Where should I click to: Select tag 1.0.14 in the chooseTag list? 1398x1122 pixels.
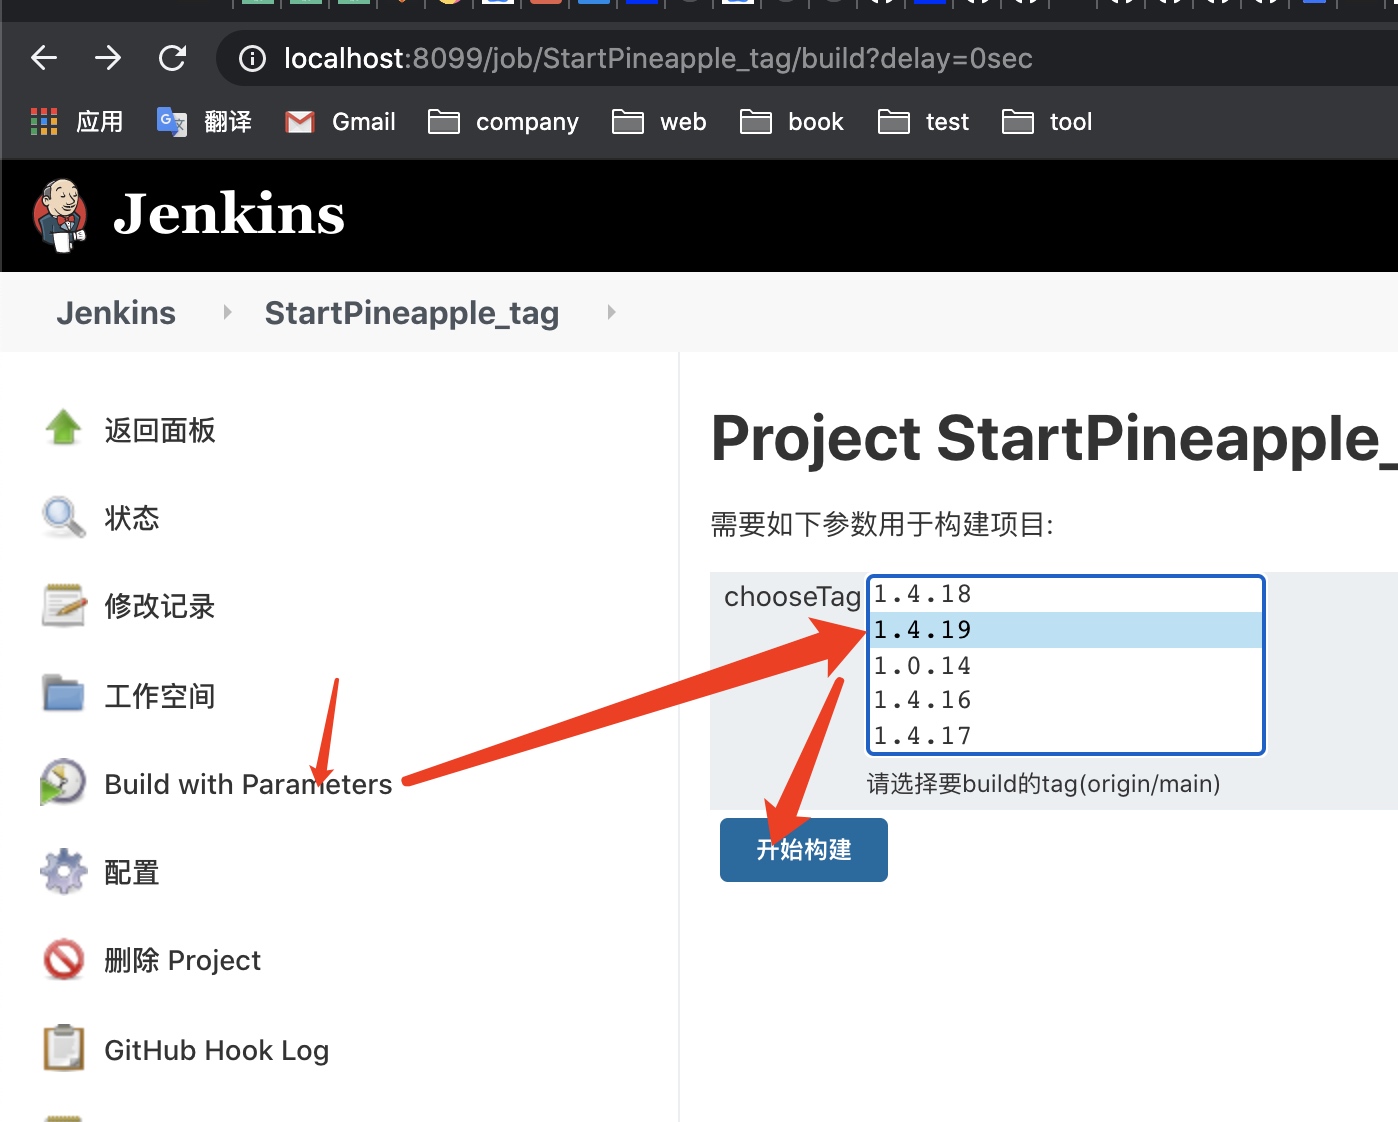921,664
